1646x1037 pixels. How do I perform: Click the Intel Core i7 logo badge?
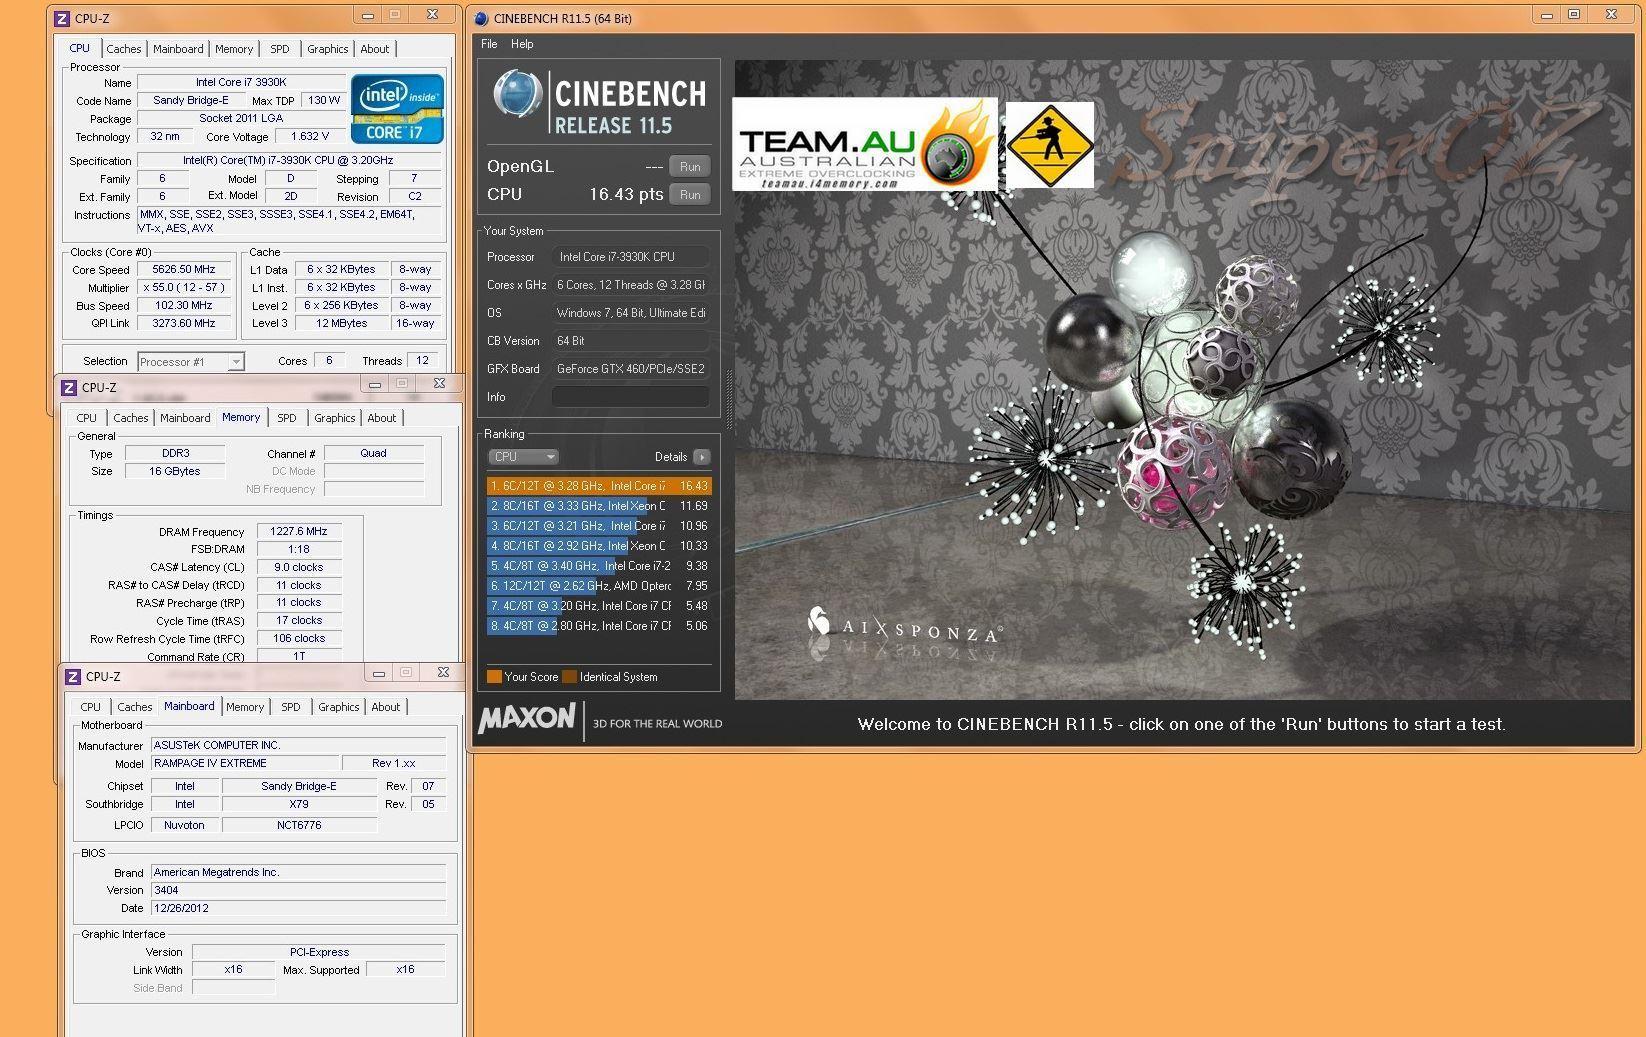click(397, 109)
